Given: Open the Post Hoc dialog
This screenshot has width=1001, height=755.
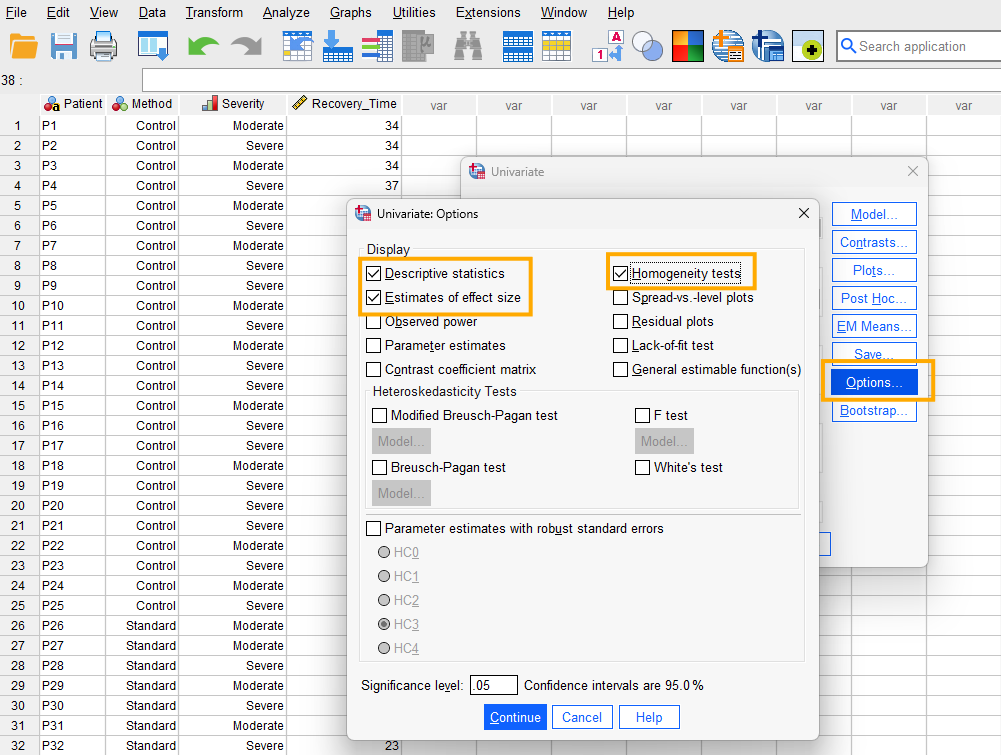Looking at the screenshot, I should (x=873, y=298).
